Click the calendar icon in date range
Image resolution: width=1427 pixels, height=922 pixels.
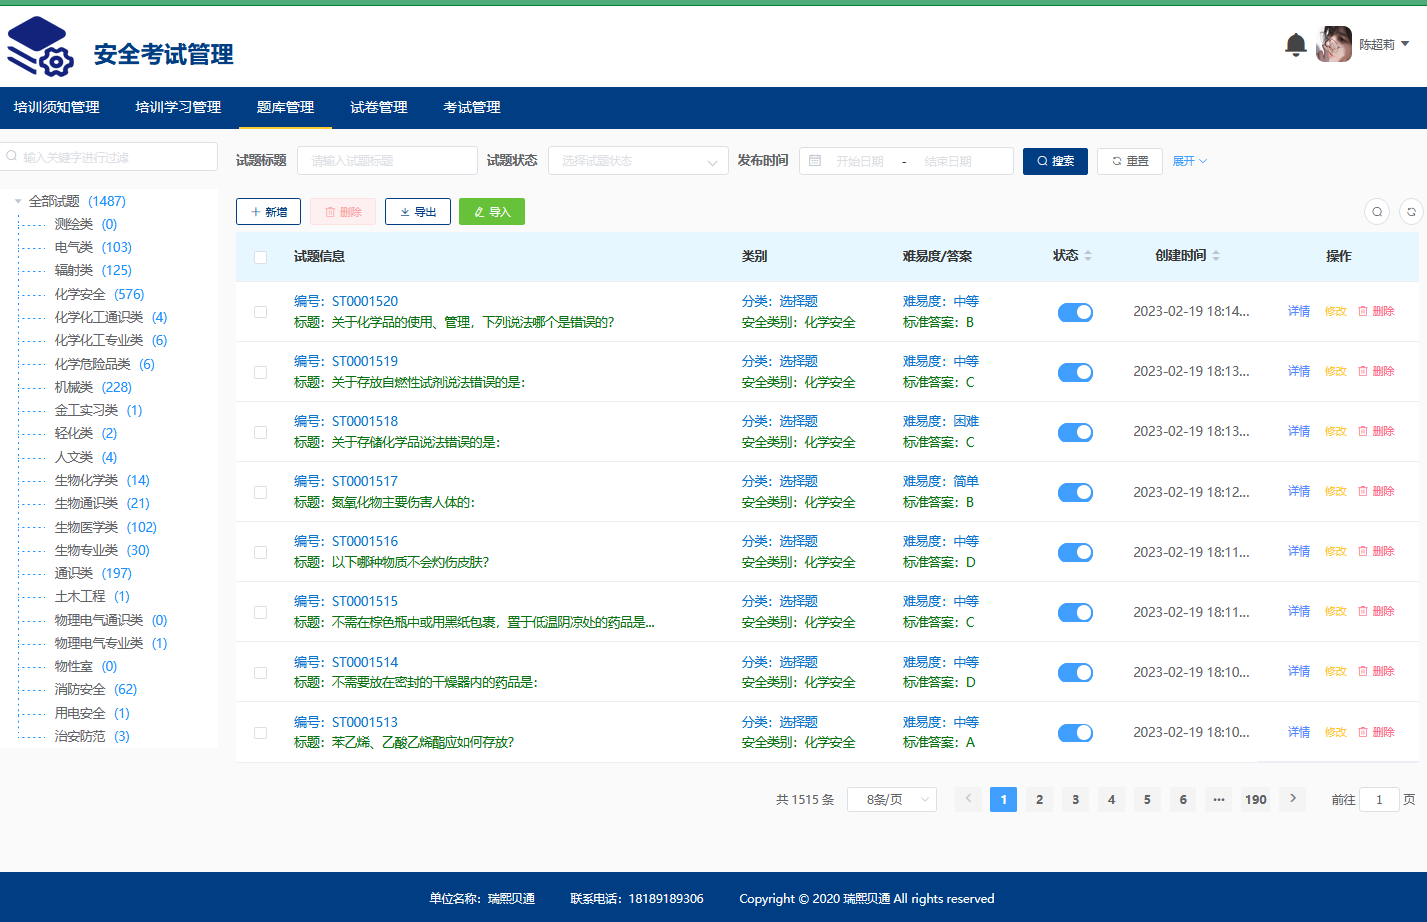pos(815,161)
